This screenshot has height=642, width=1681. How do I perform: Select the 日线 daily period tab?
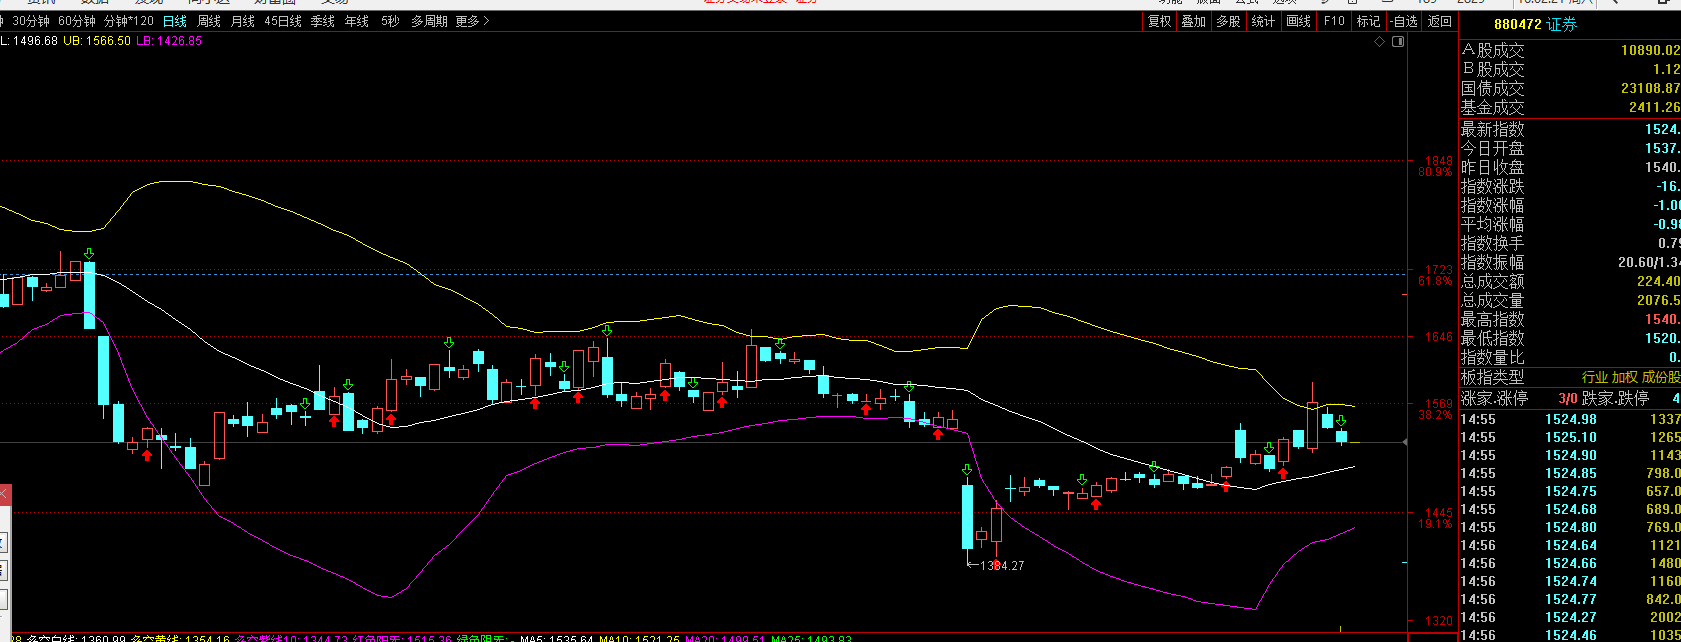point(175,21)
